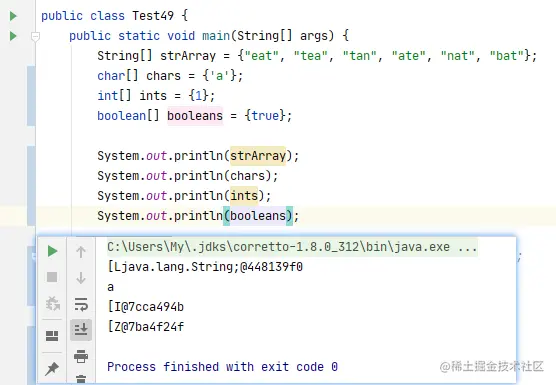Image resolution: width=556 pixels, height=385 pixels.
Task: Select the true literal in the booleans array
Action: pyautogui.click(x=265, y=116)
